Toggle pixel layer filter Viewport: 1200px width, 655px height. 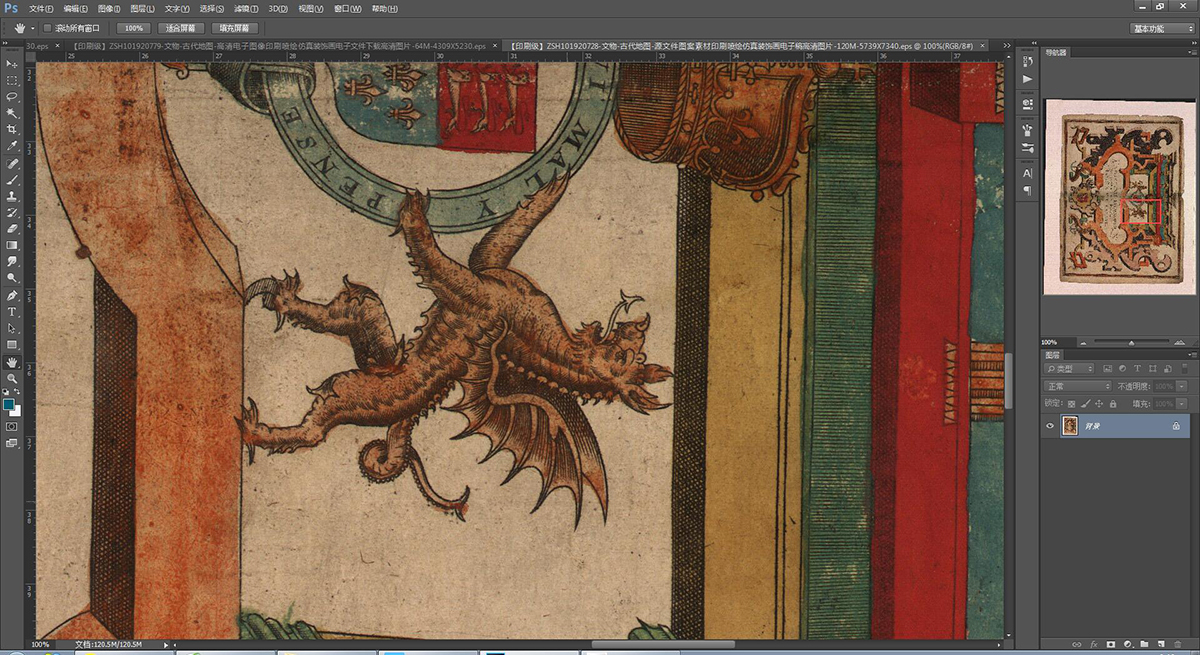pos(1107,369)
